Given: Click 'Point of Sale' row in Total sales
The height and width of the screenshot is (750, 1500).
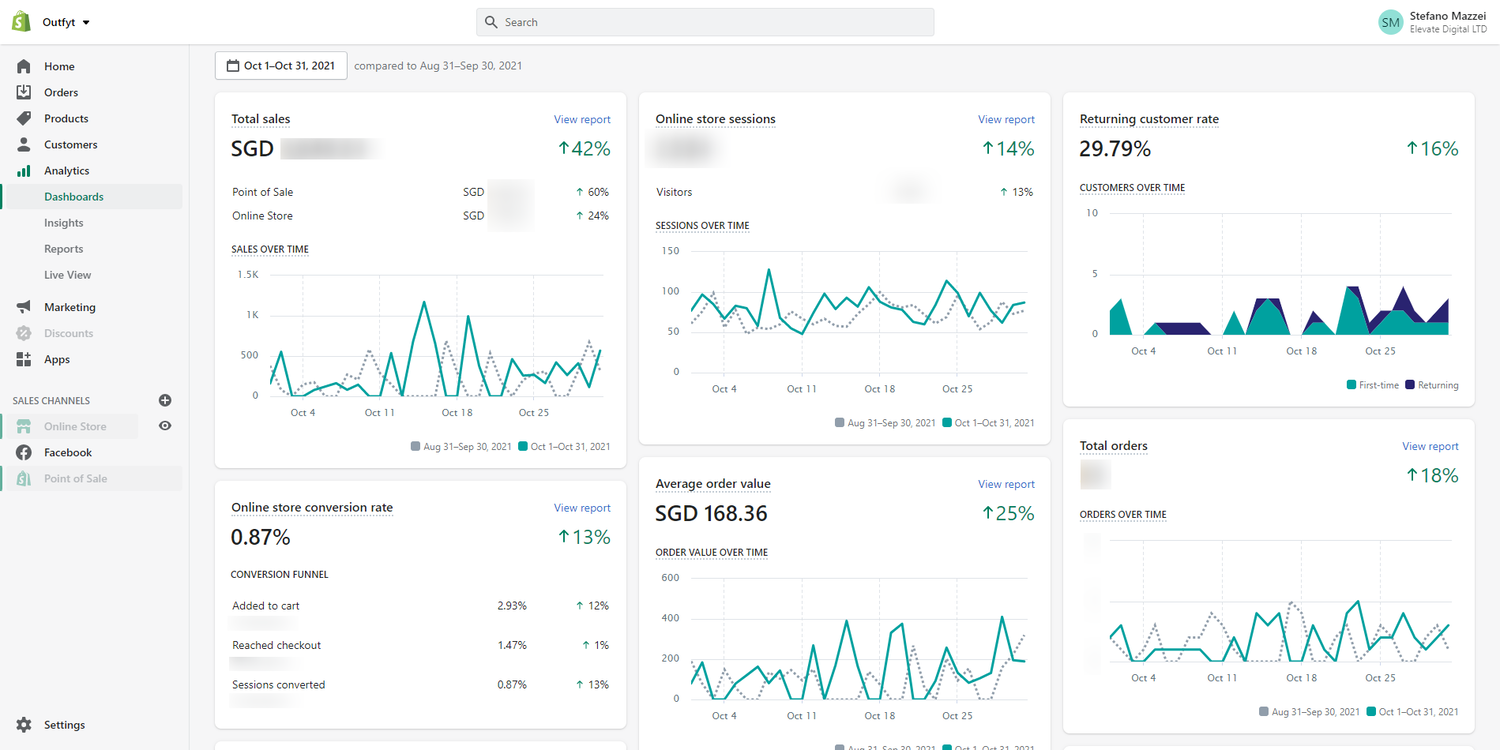Looking at the screenshot, I should click(x=420, y=192).
